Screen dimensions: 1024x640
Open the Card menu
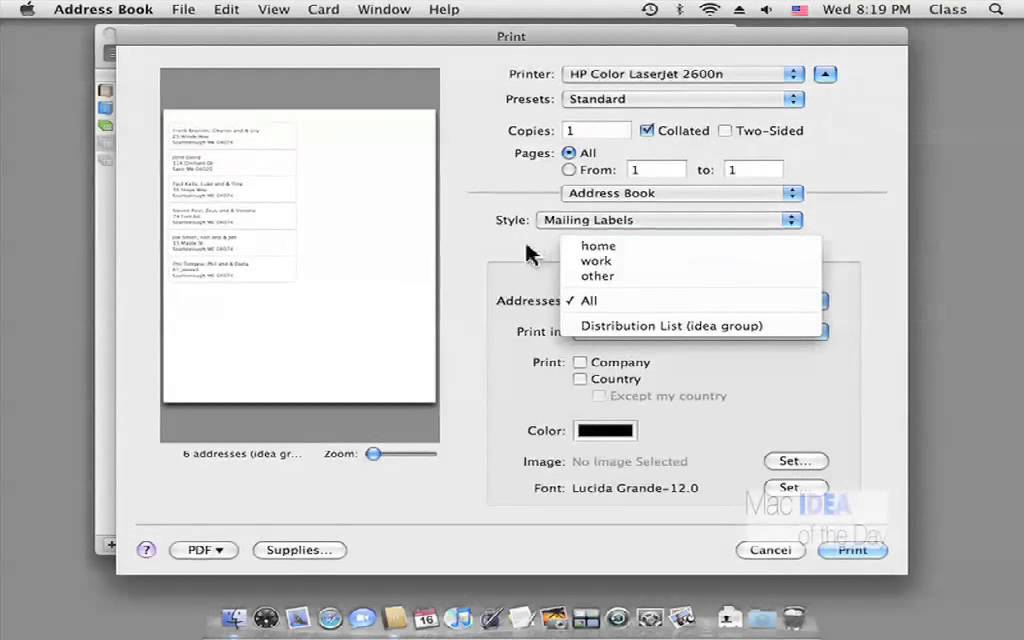[x=323, y=9]
